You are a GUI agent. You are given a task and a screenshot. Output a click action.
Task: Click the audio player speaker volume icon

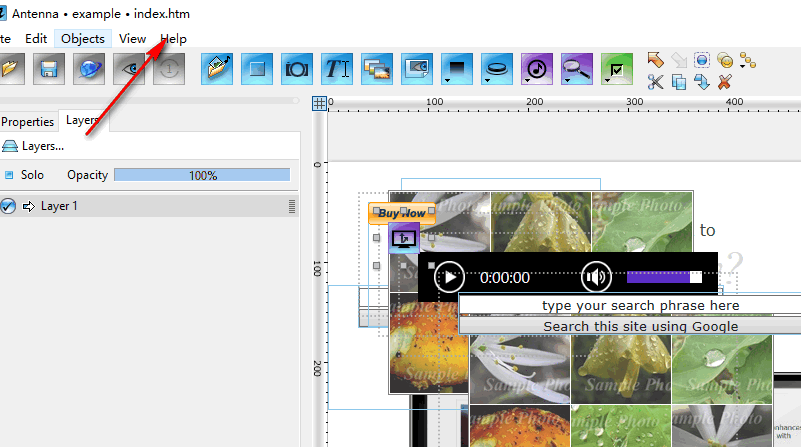point(596,277)
